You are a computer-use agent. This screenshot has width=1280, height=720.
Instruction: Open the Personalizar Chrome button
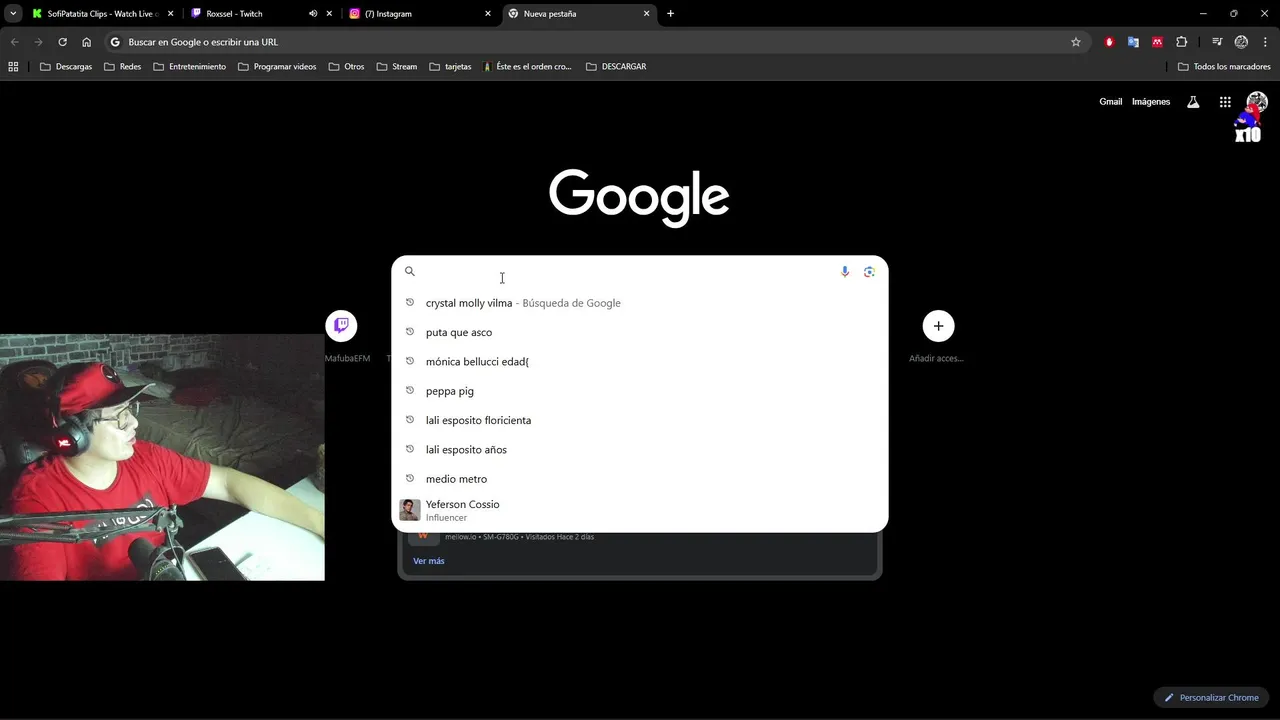[1211, 697]
